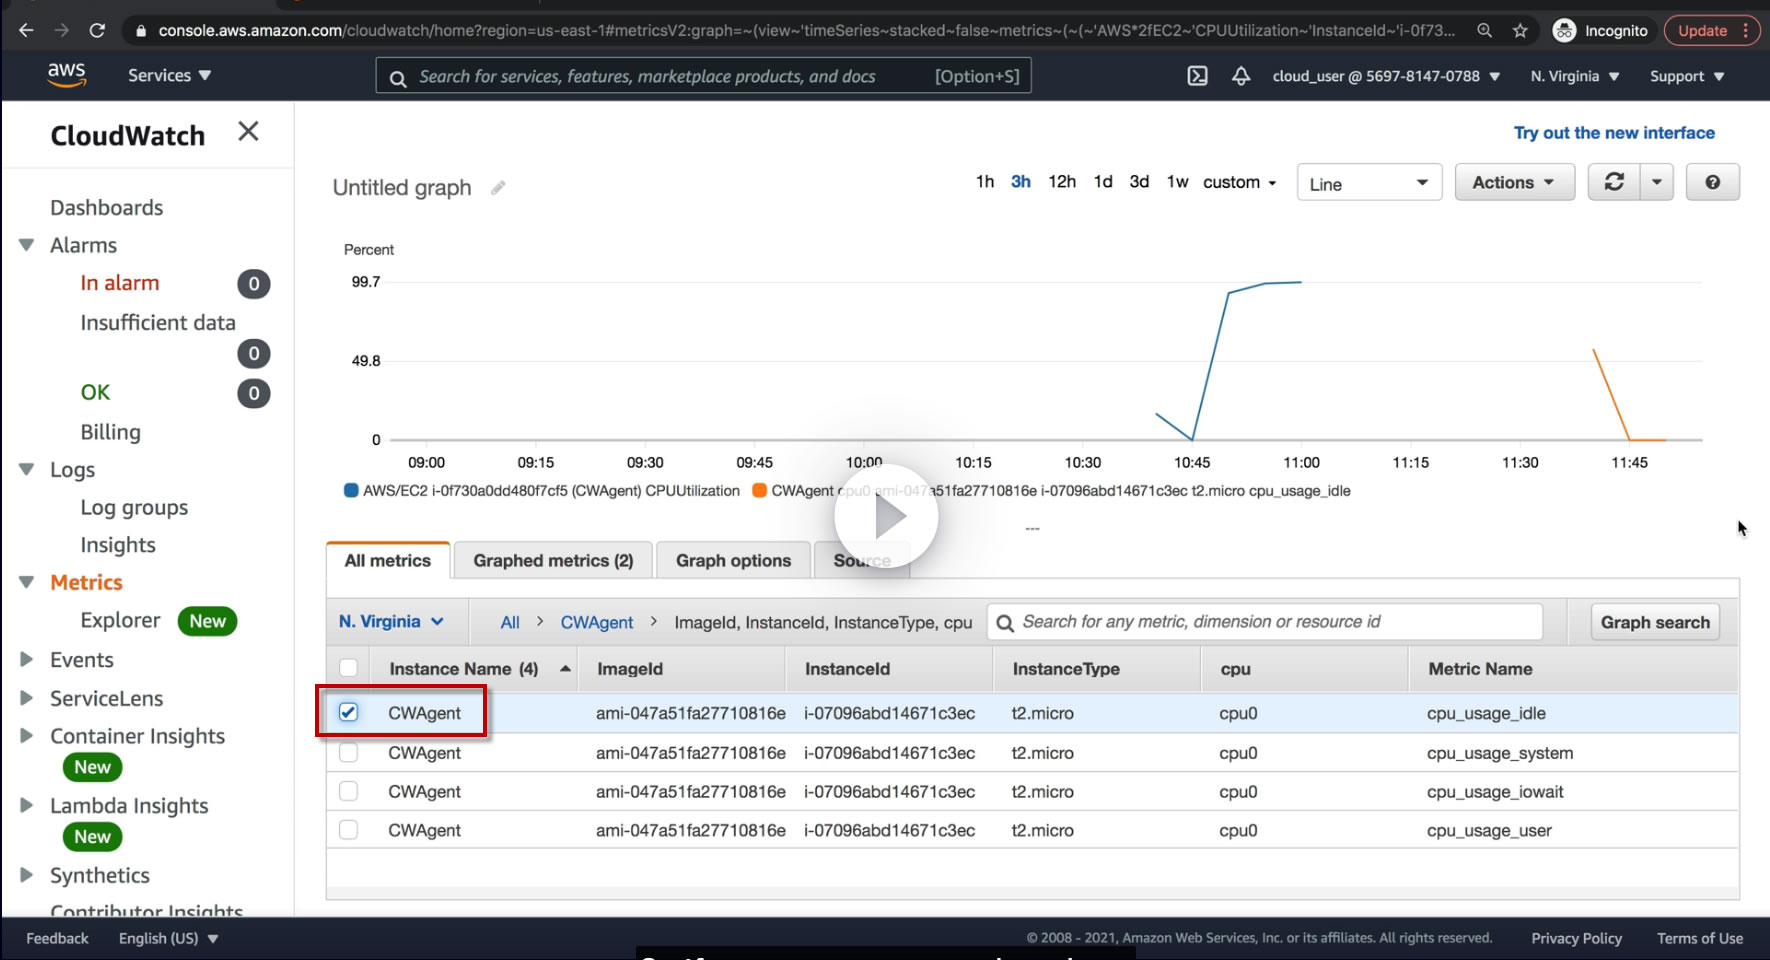1770x960 pixels.
Task: Open the notifications bell icon
Action: click(1241, 76)
